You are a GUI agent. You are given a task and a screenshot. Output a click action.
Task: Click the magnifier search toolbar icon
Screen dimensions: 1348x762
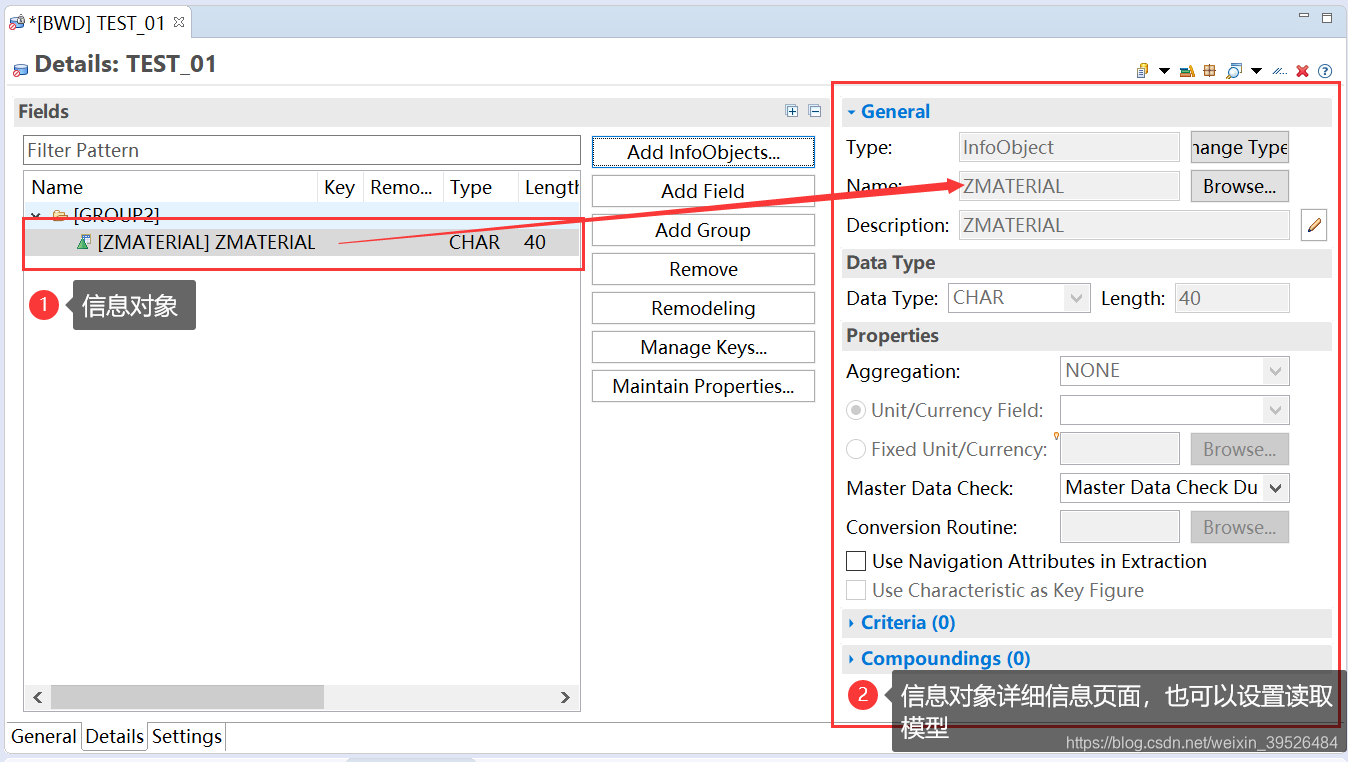point(1234,71)
